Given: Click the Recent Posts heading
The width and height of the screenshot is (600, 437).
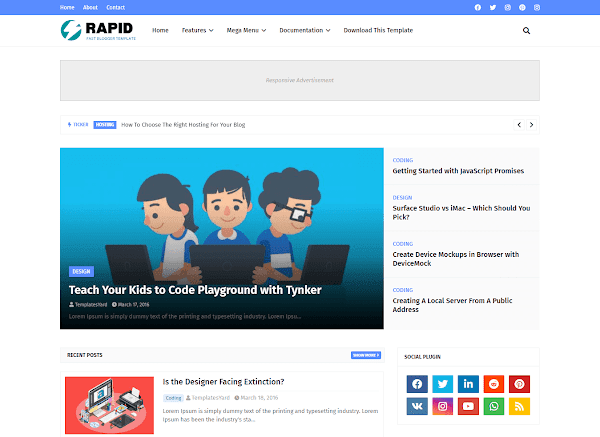Looking at the screenshot, I should point(85,355).
